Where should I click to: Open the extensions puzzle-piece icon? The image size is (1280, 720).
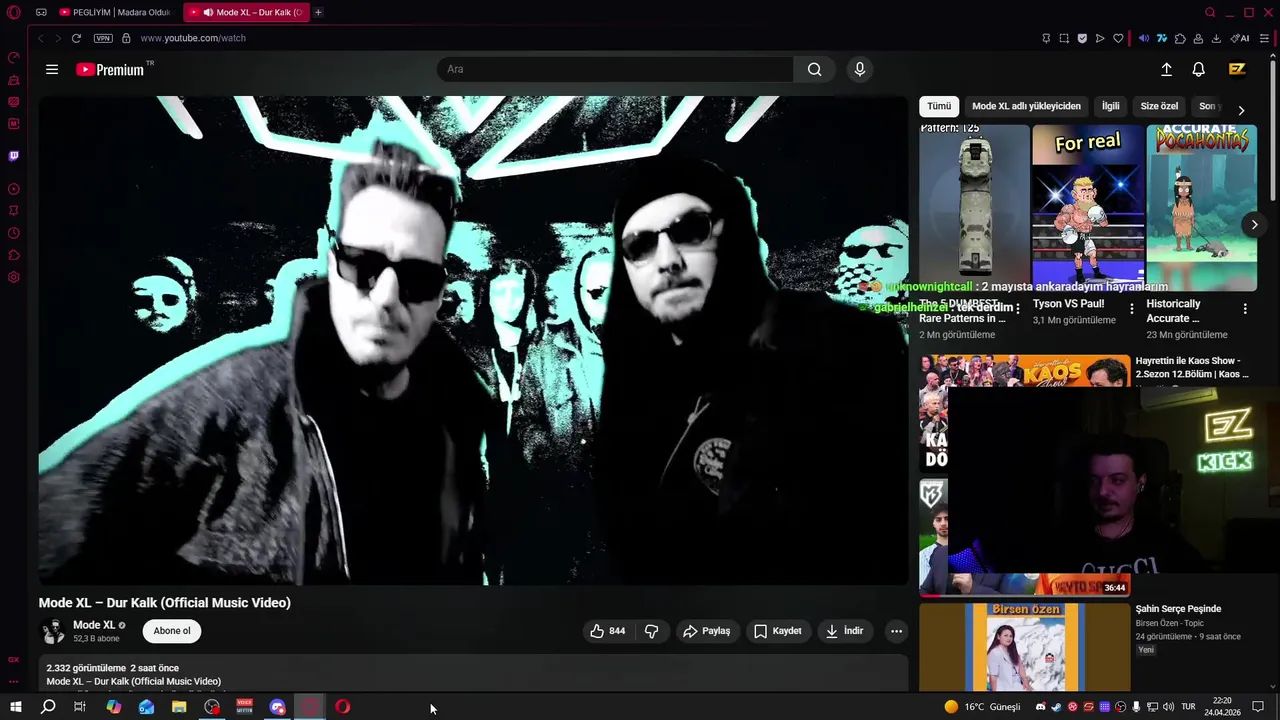click(1180, 38)
